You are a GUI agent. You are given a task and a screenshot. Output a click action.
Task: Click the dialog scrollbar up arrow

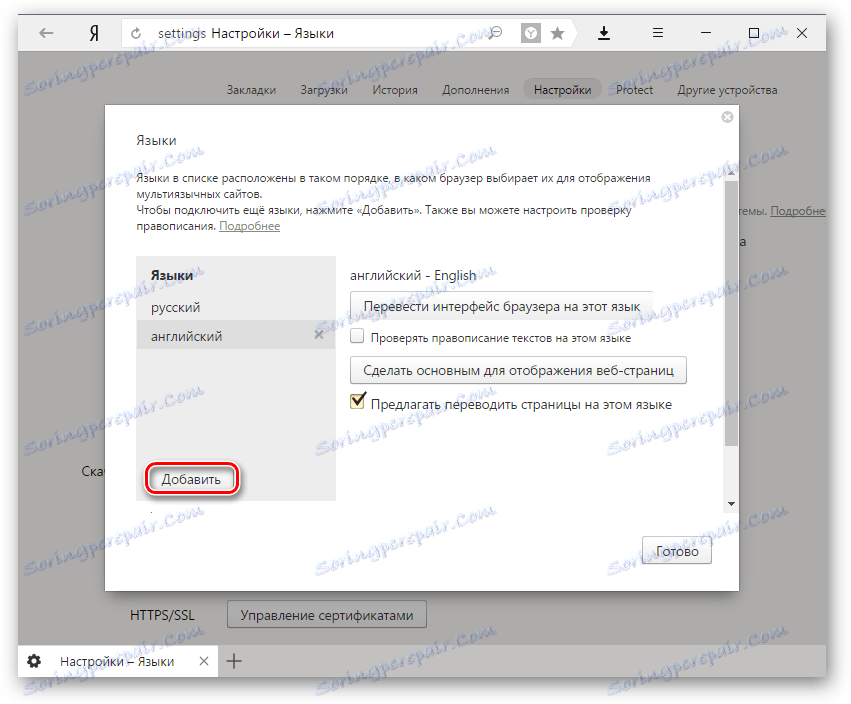click(x=731, y=173)
